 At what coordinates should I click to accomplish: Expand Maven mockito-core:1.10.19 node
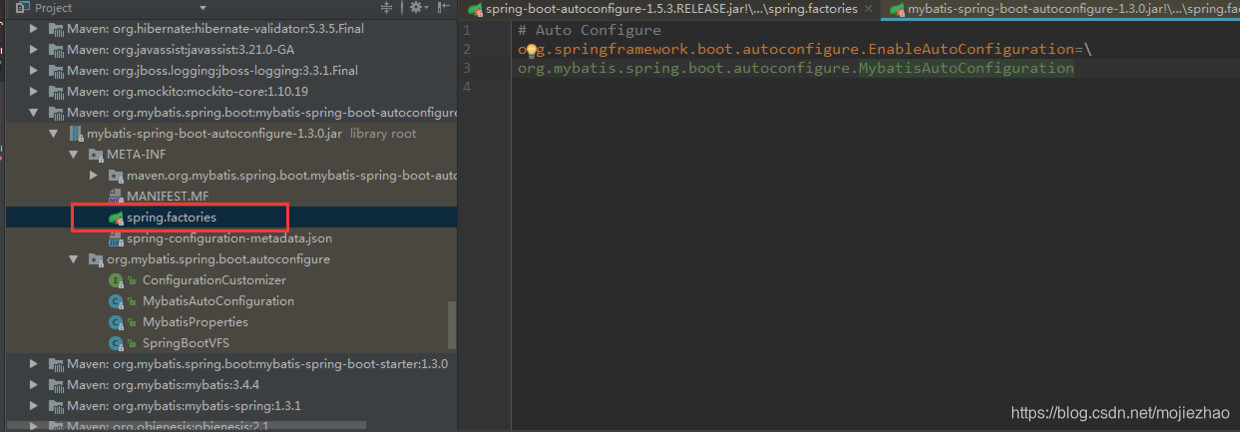pyautogui.click(x=34, y=91)
